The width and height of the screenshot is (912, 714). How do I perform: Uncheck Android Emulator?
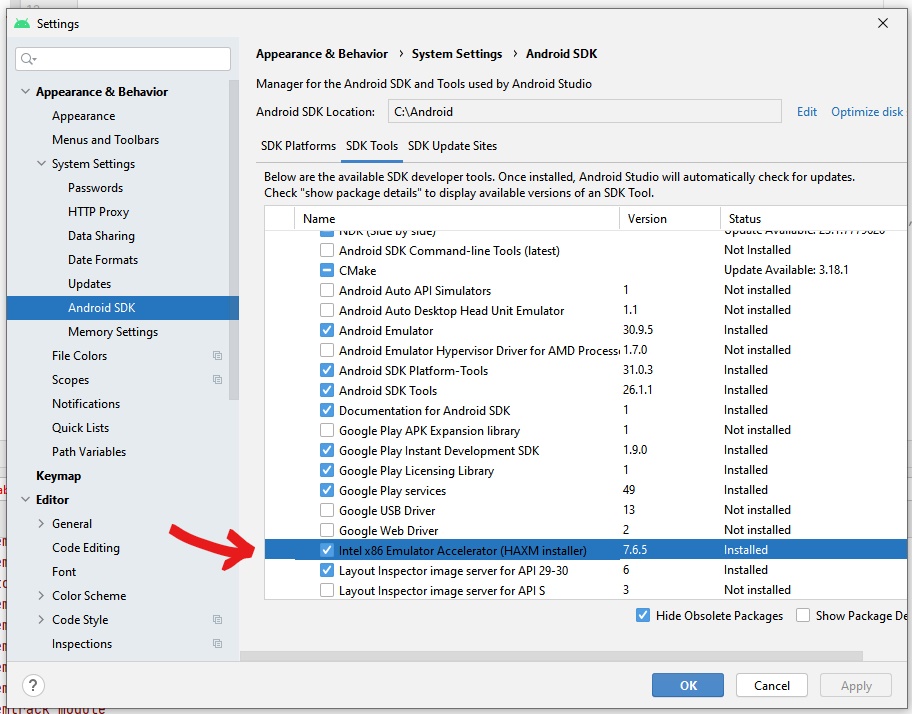coord(327,330)
